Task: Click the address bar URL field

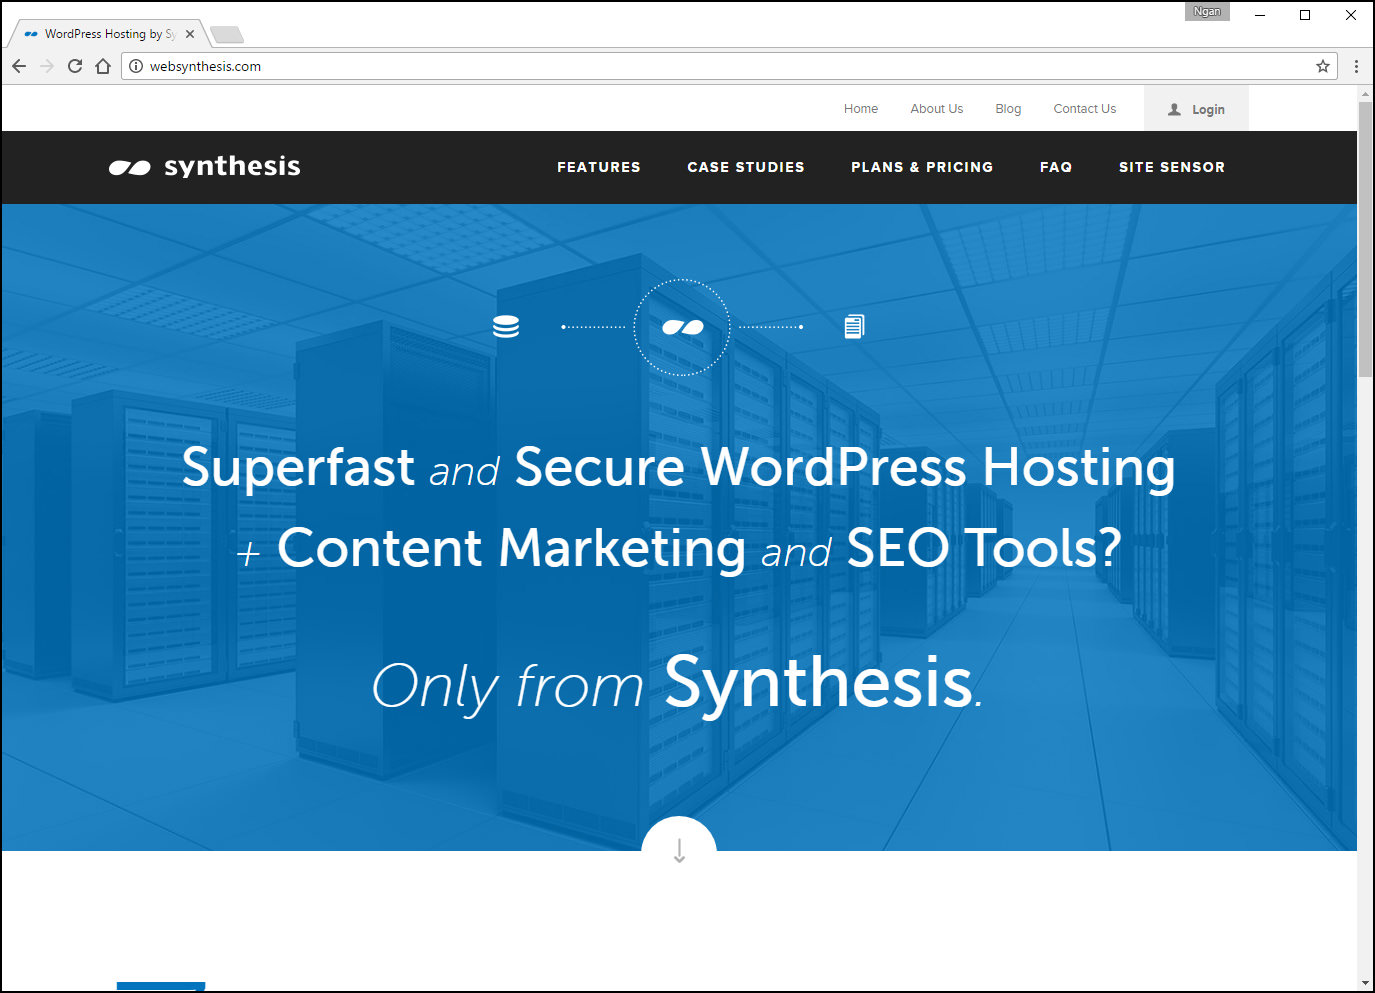Action: (728, 66)
